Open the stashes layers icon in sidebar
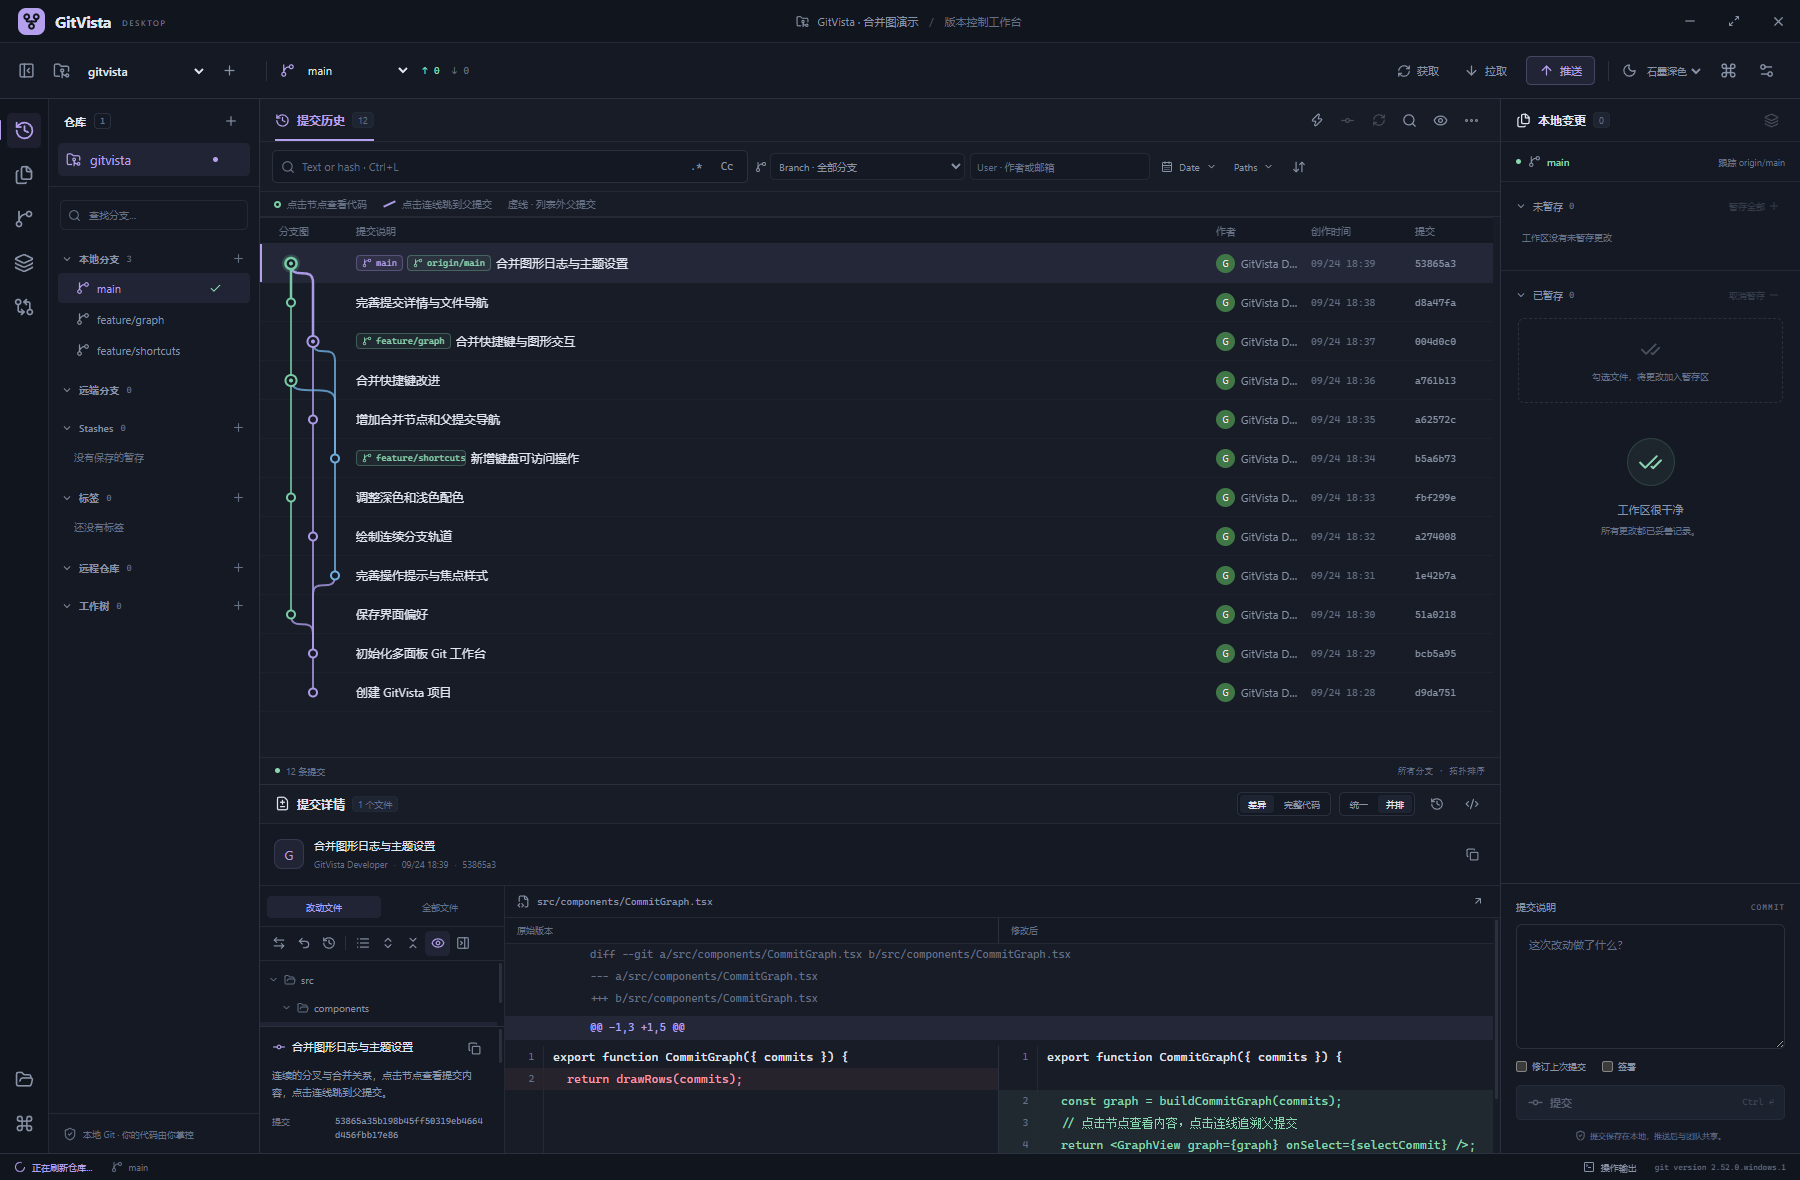Screen dimensions: 1800x1180 tap(24, 263)
